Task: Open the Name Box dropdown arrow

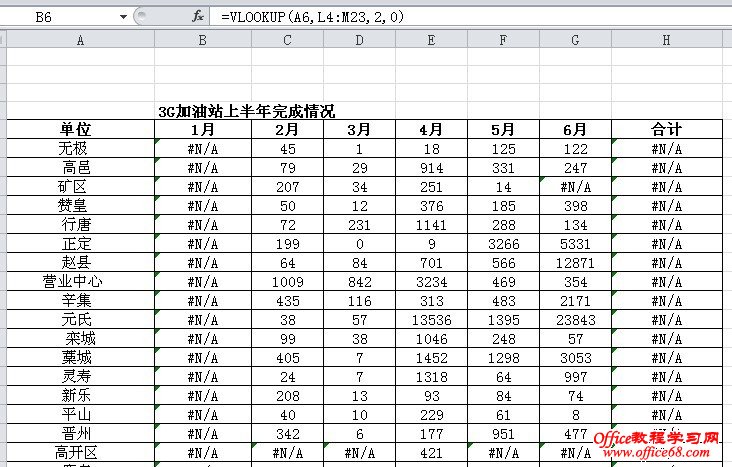Action: pos(123,17)
